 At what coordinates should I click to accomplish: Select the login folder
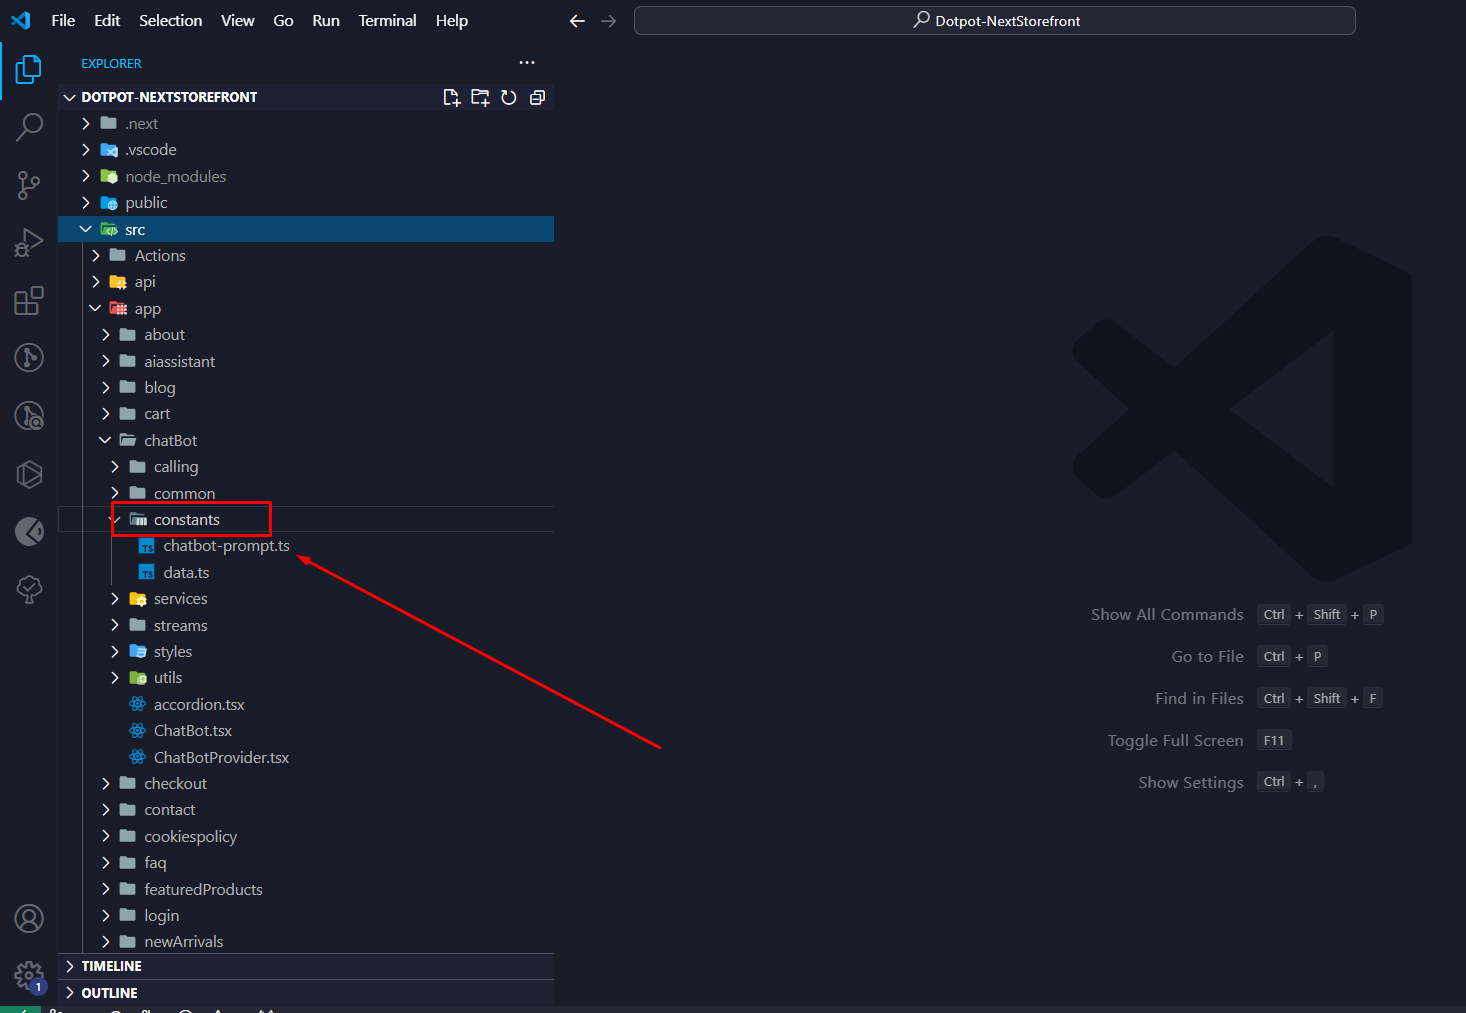(x=306, y=916)
